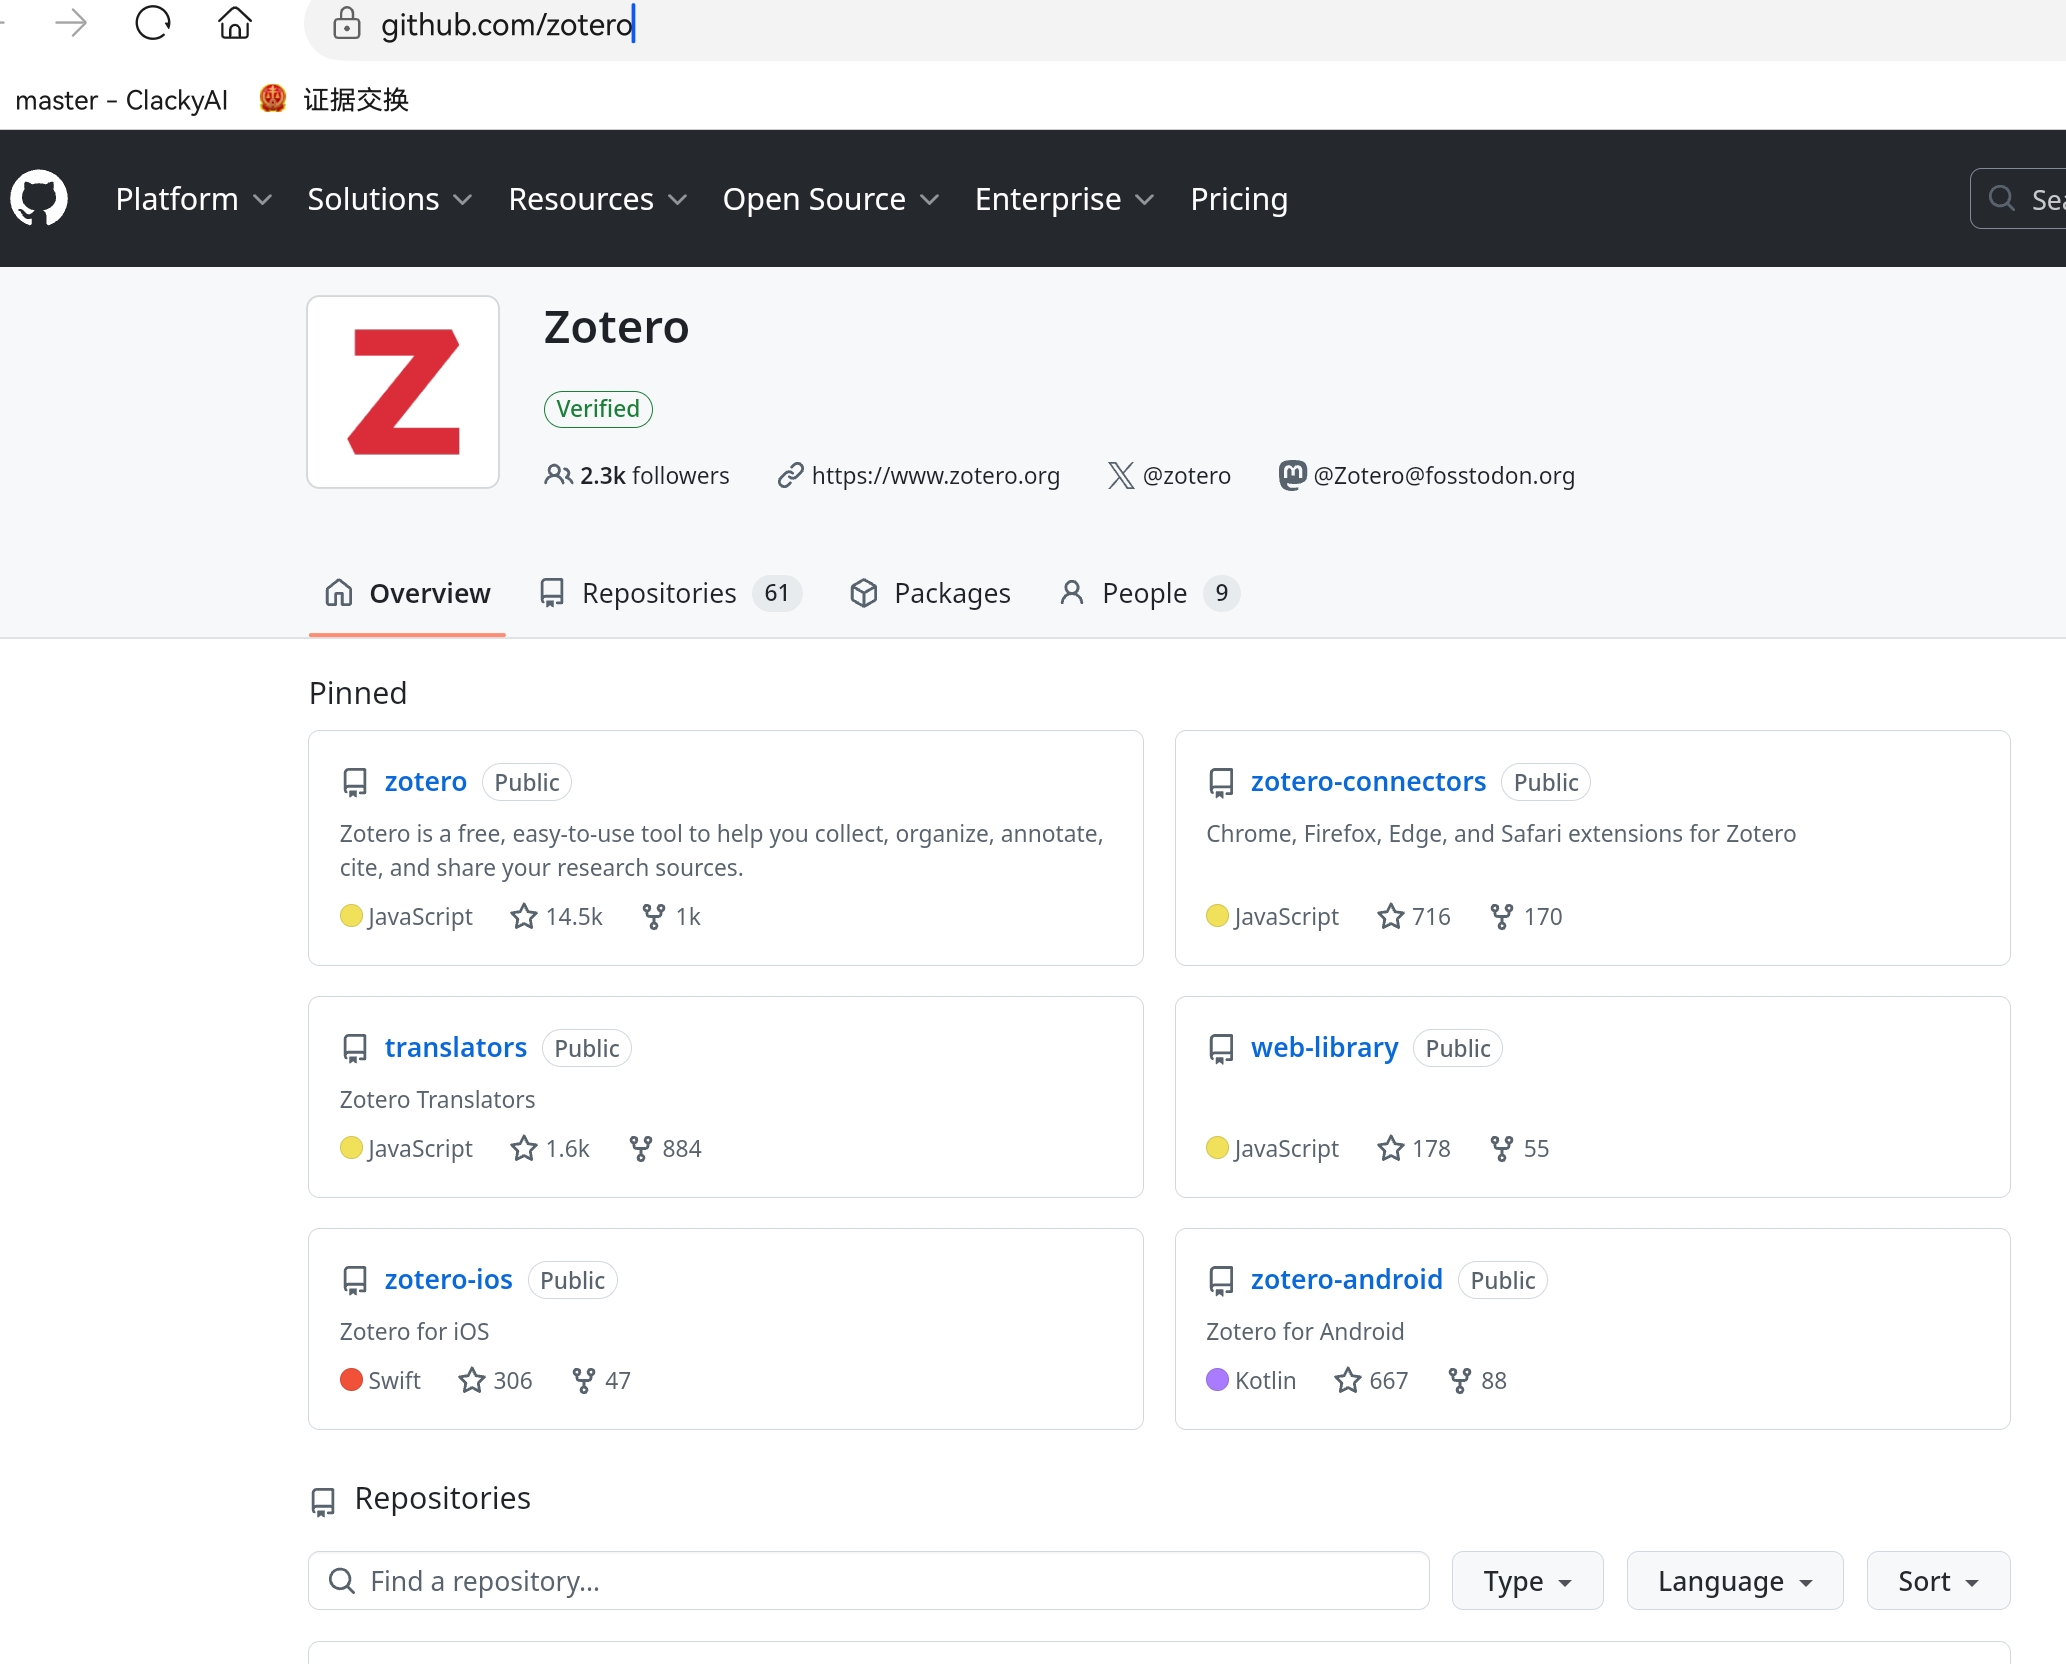Click the GitHub search box in header
Image resolution: width=2066 pixels, height=1664 pixels.
(x=2018, y=199)
